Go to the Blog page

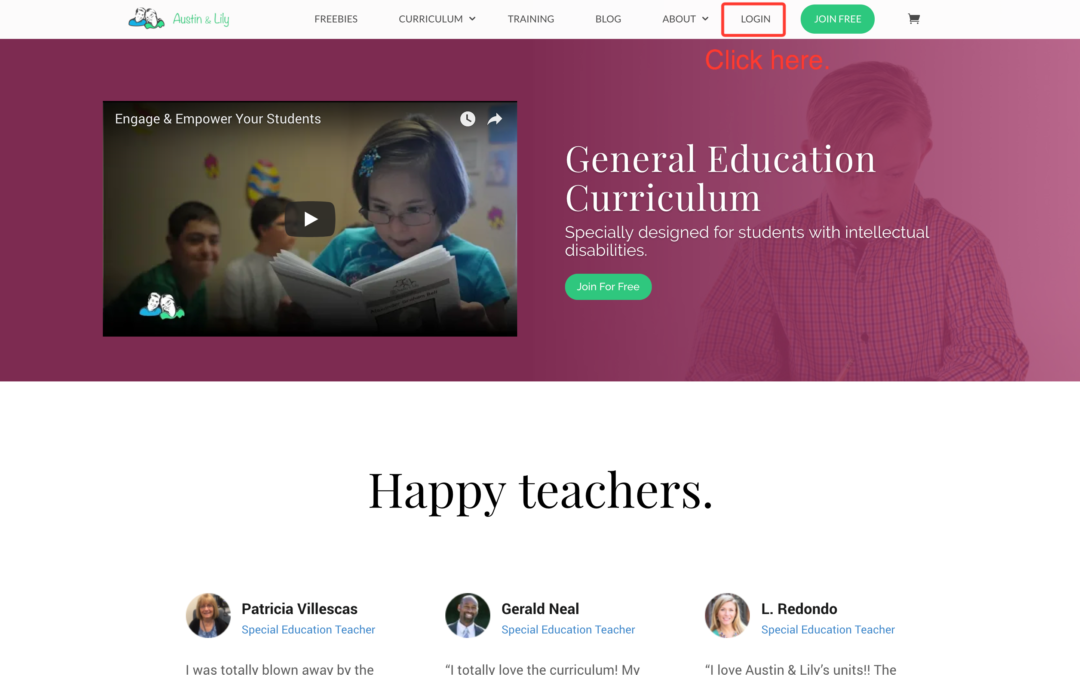[608, 19]
